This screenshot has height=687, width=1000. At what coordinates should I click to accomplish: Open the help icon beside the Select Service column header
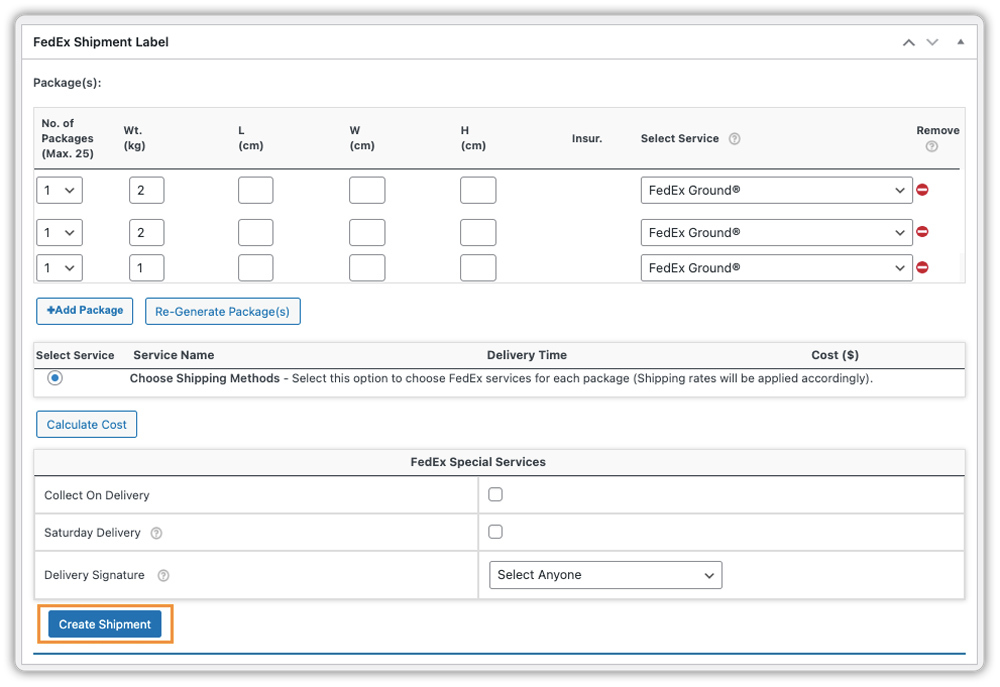735,138
